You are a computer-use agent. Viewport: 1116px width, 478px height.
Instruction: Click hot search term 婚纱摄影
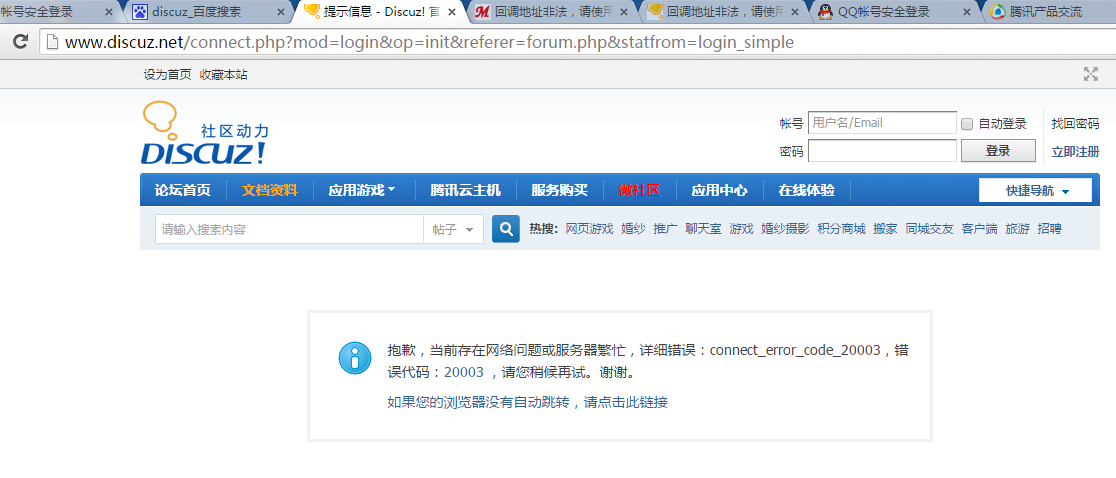pos(785,229)
